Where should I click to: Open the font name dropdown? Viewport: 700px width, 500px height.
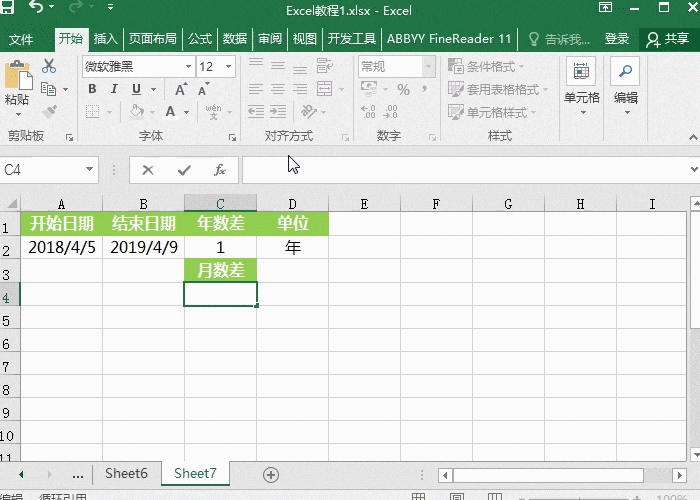(188, 67)
